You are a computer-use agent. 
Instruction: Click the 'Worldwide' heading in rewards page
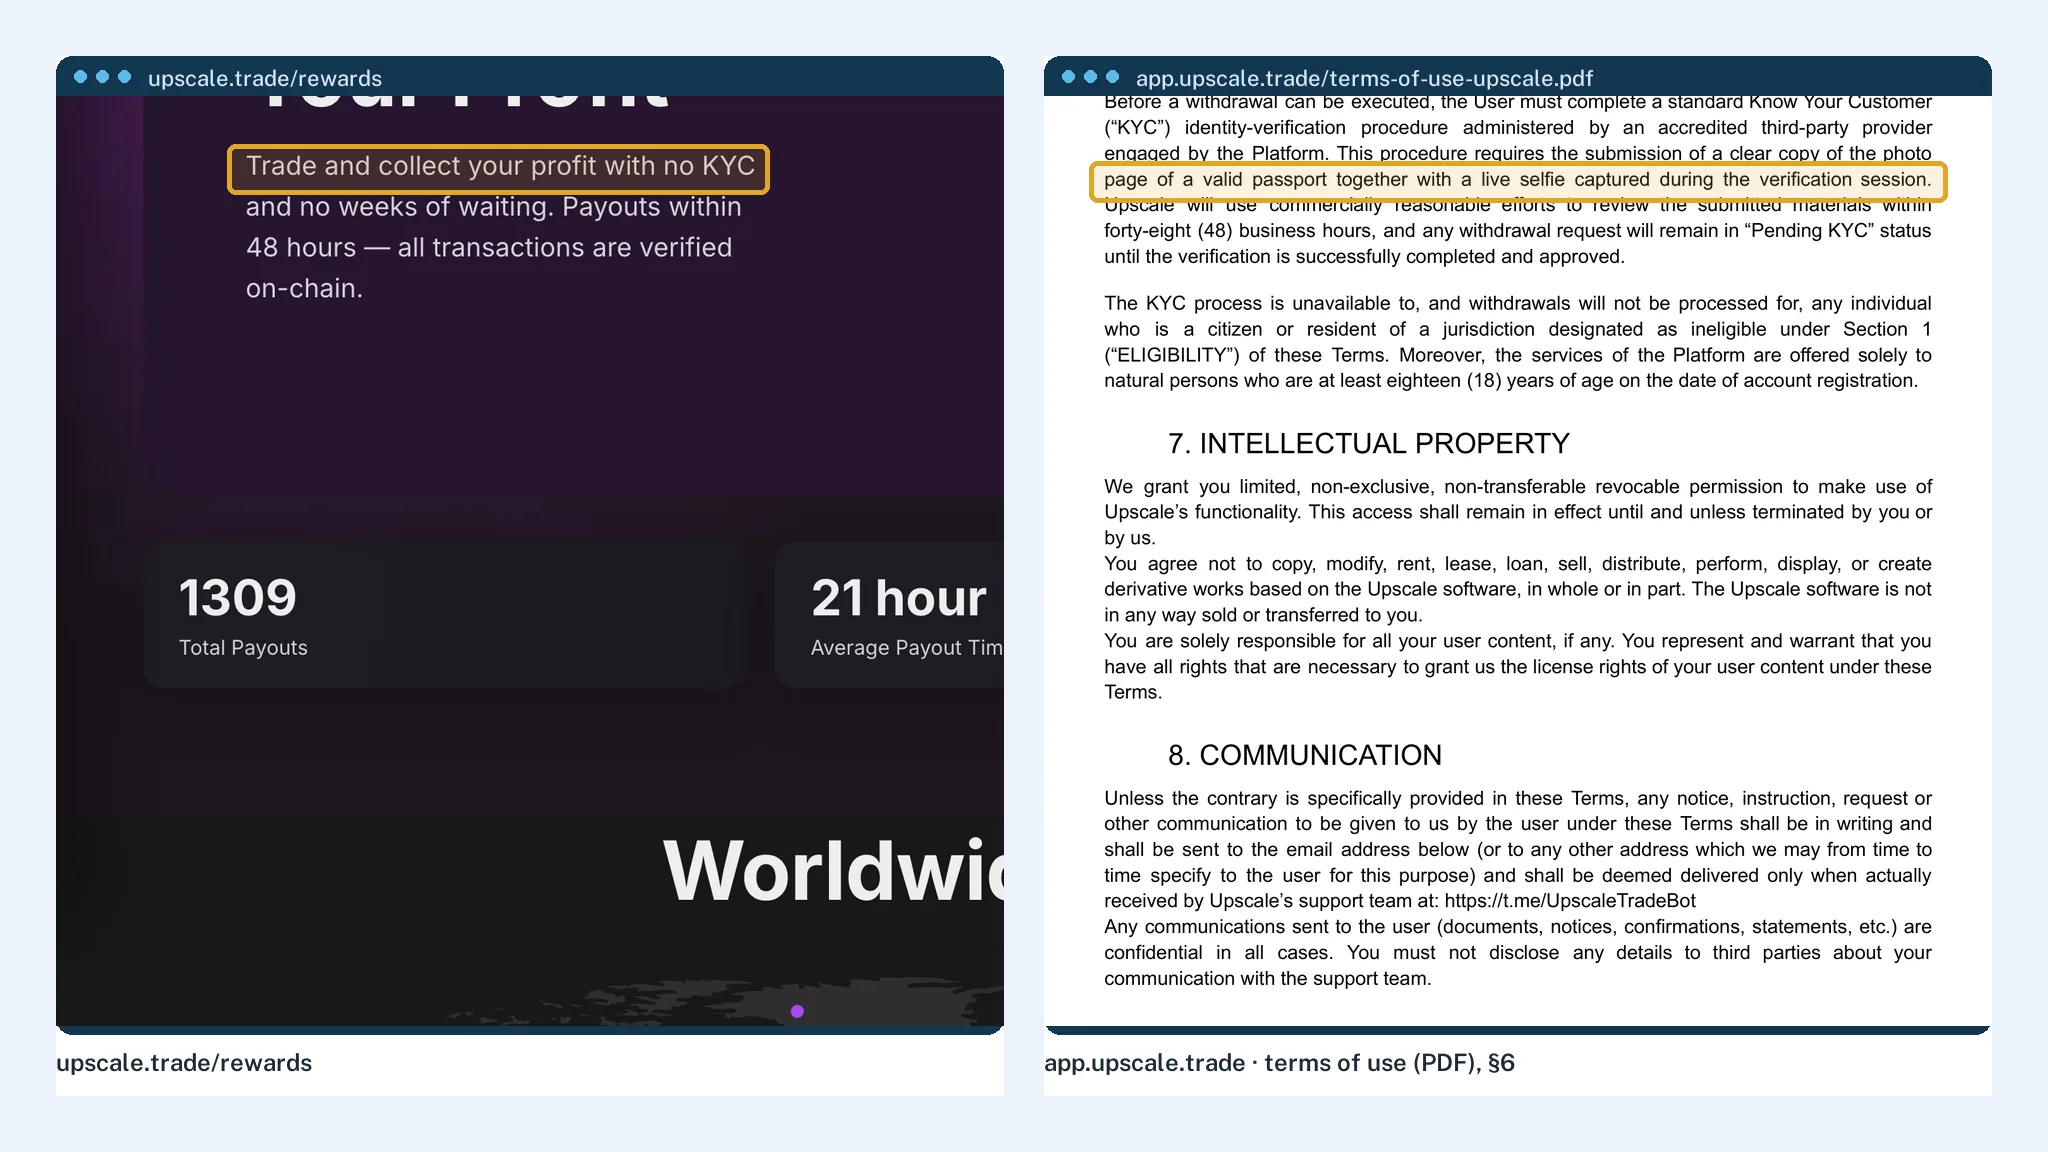[833, 871]
